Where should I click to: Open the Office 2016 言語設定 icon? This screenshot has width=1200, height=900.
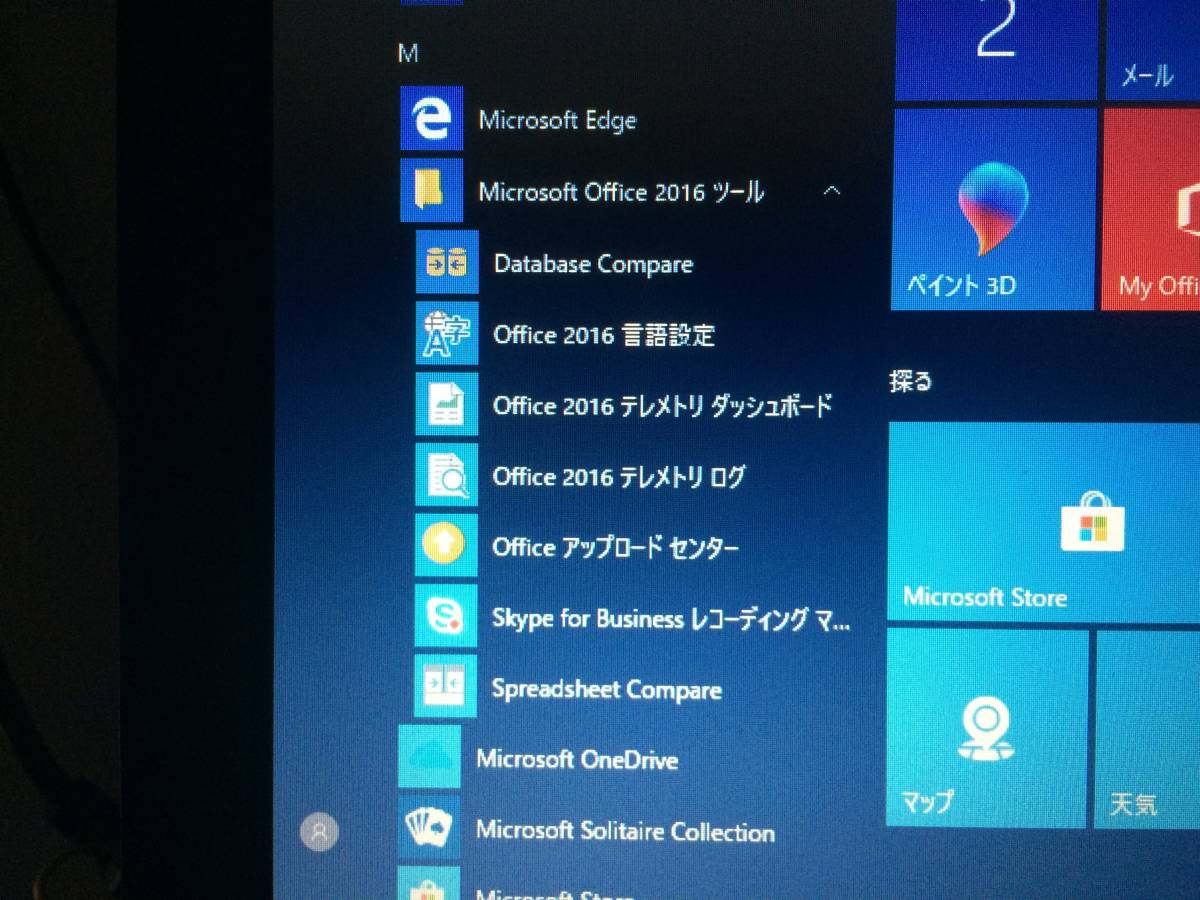click(447, 333)
